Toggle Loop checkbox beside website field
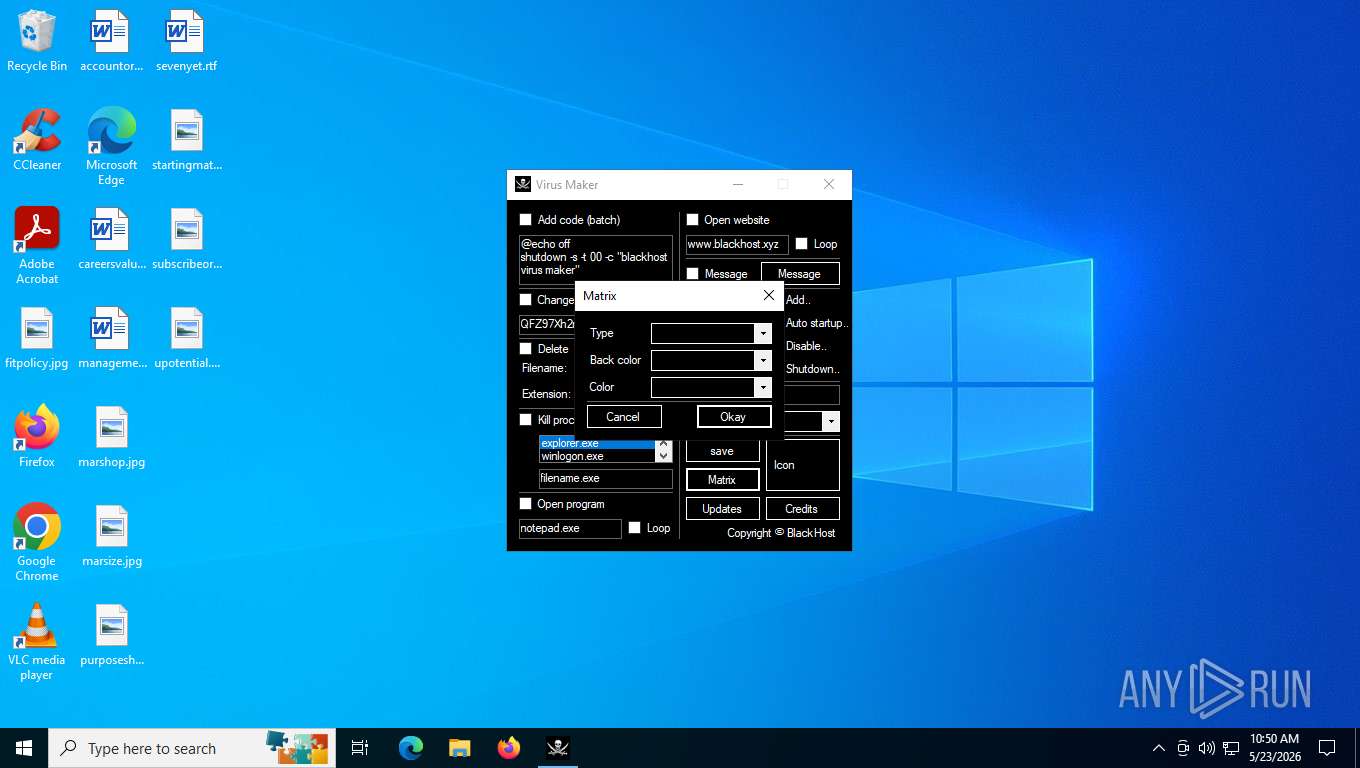 coord(801,244)
